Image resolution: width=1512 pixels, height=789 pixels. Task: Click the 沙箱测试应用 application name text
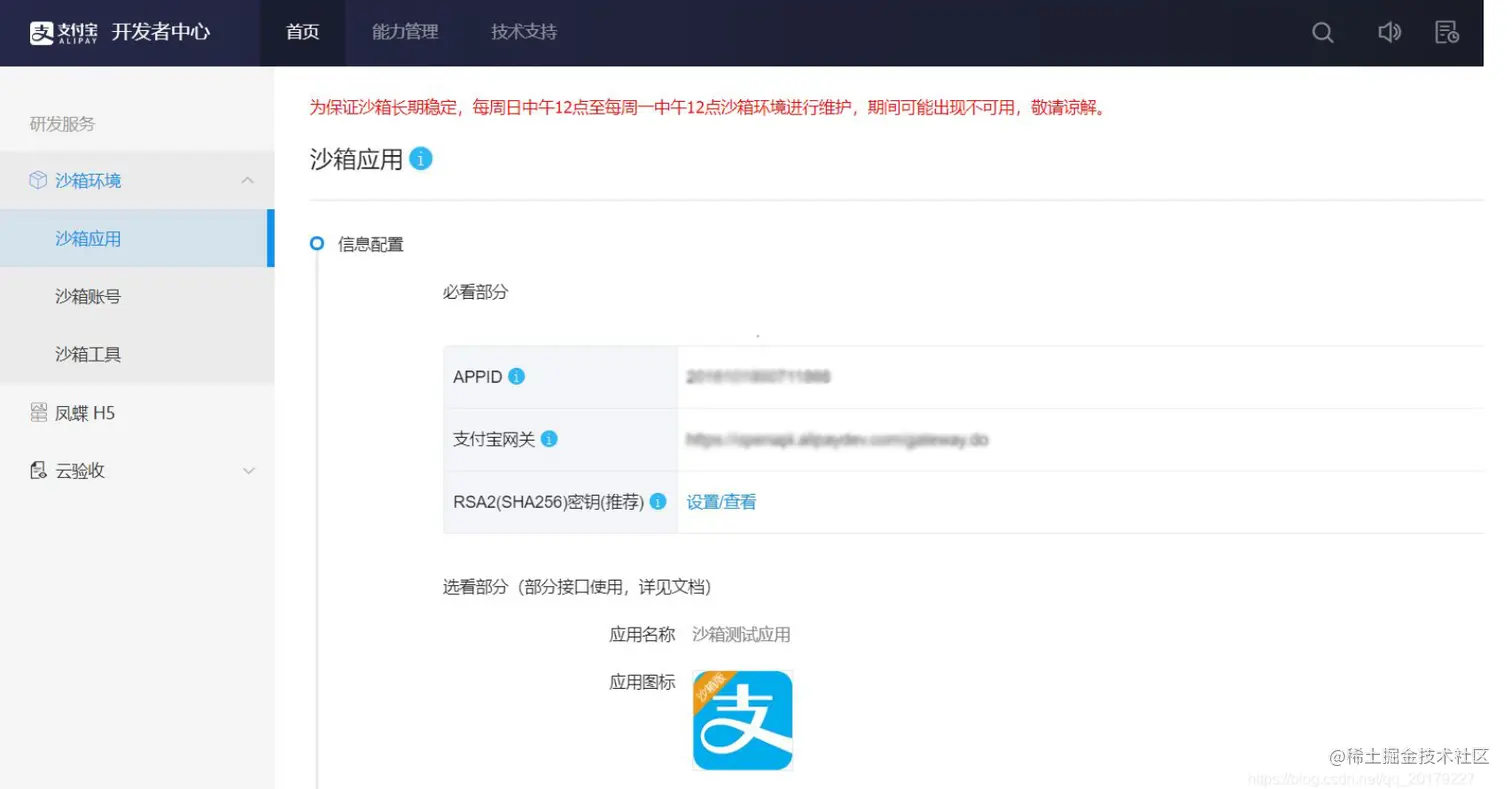click(741, 634)
